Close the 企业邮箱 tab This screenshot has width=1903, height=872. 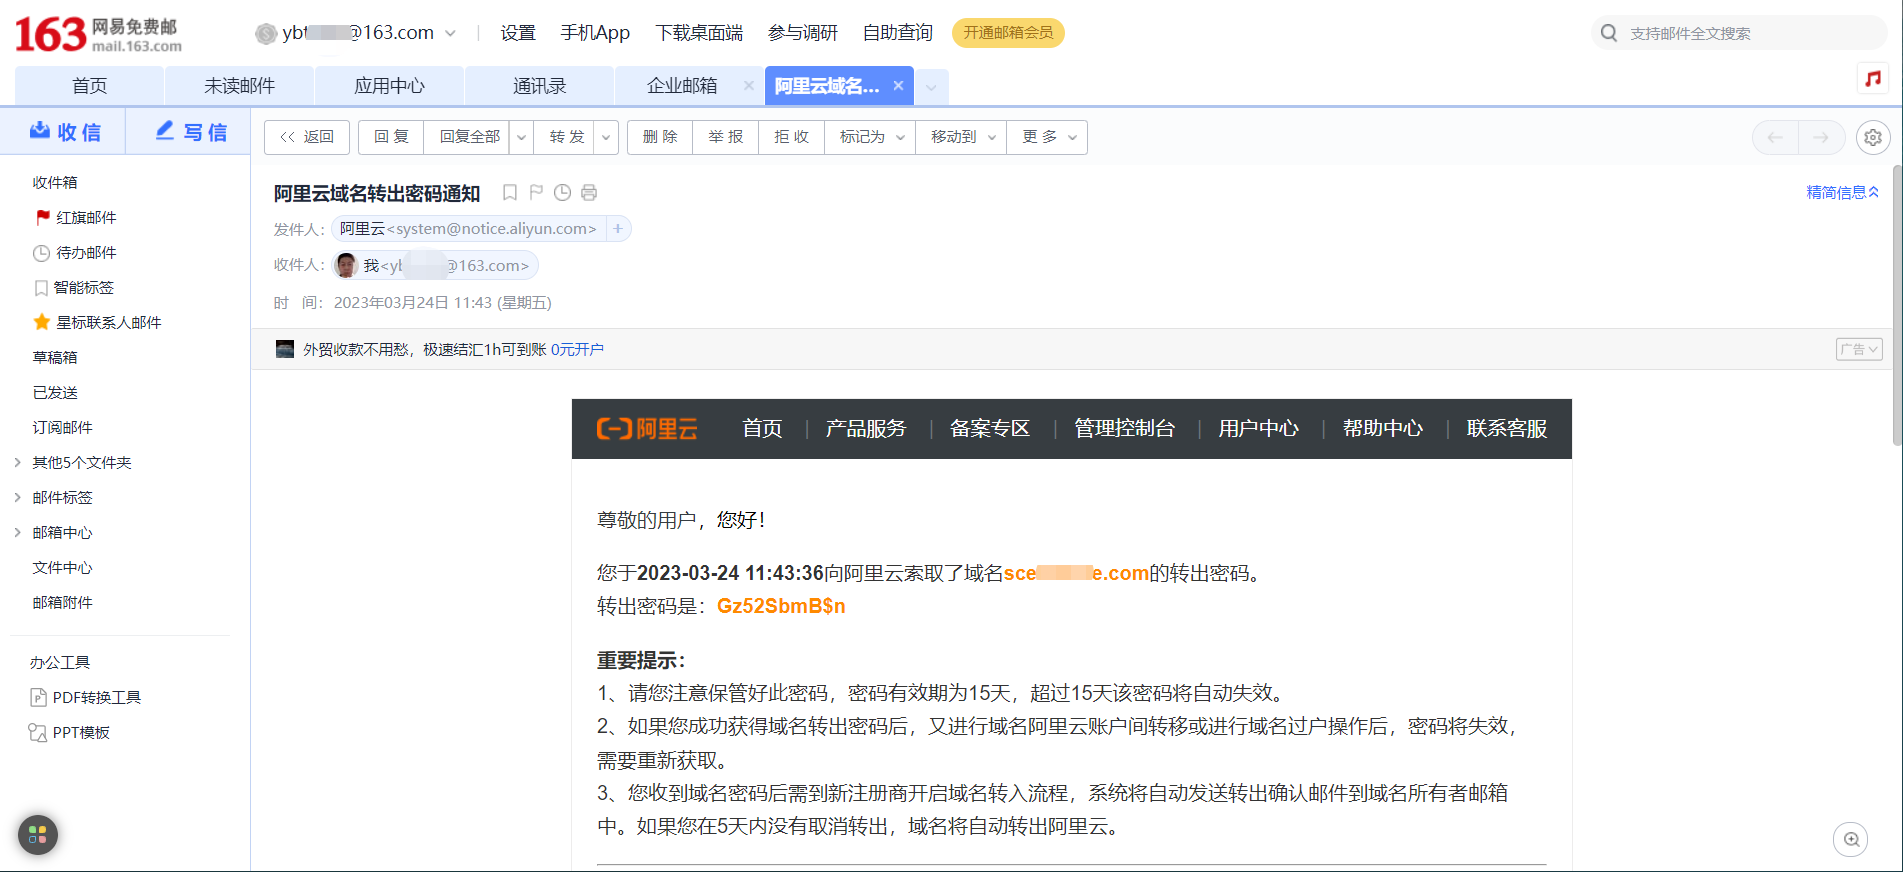point(748,86)
